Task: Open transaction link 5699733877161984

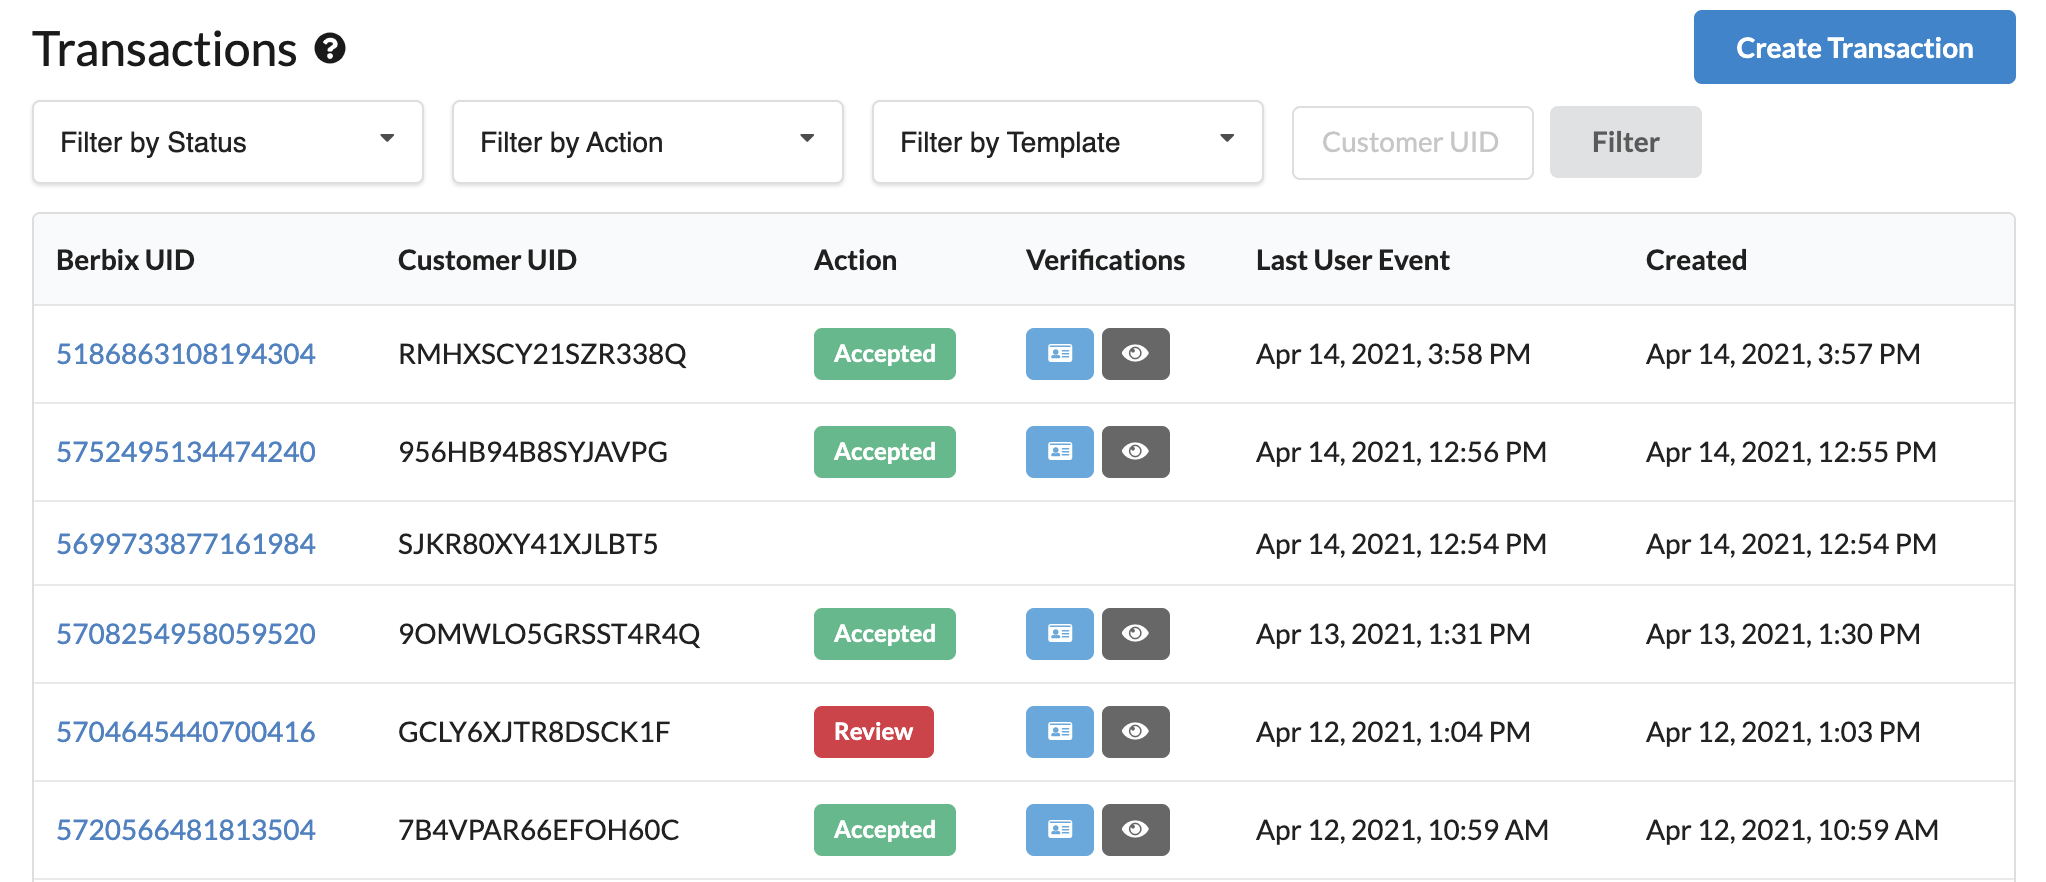Action: [186, 544]
